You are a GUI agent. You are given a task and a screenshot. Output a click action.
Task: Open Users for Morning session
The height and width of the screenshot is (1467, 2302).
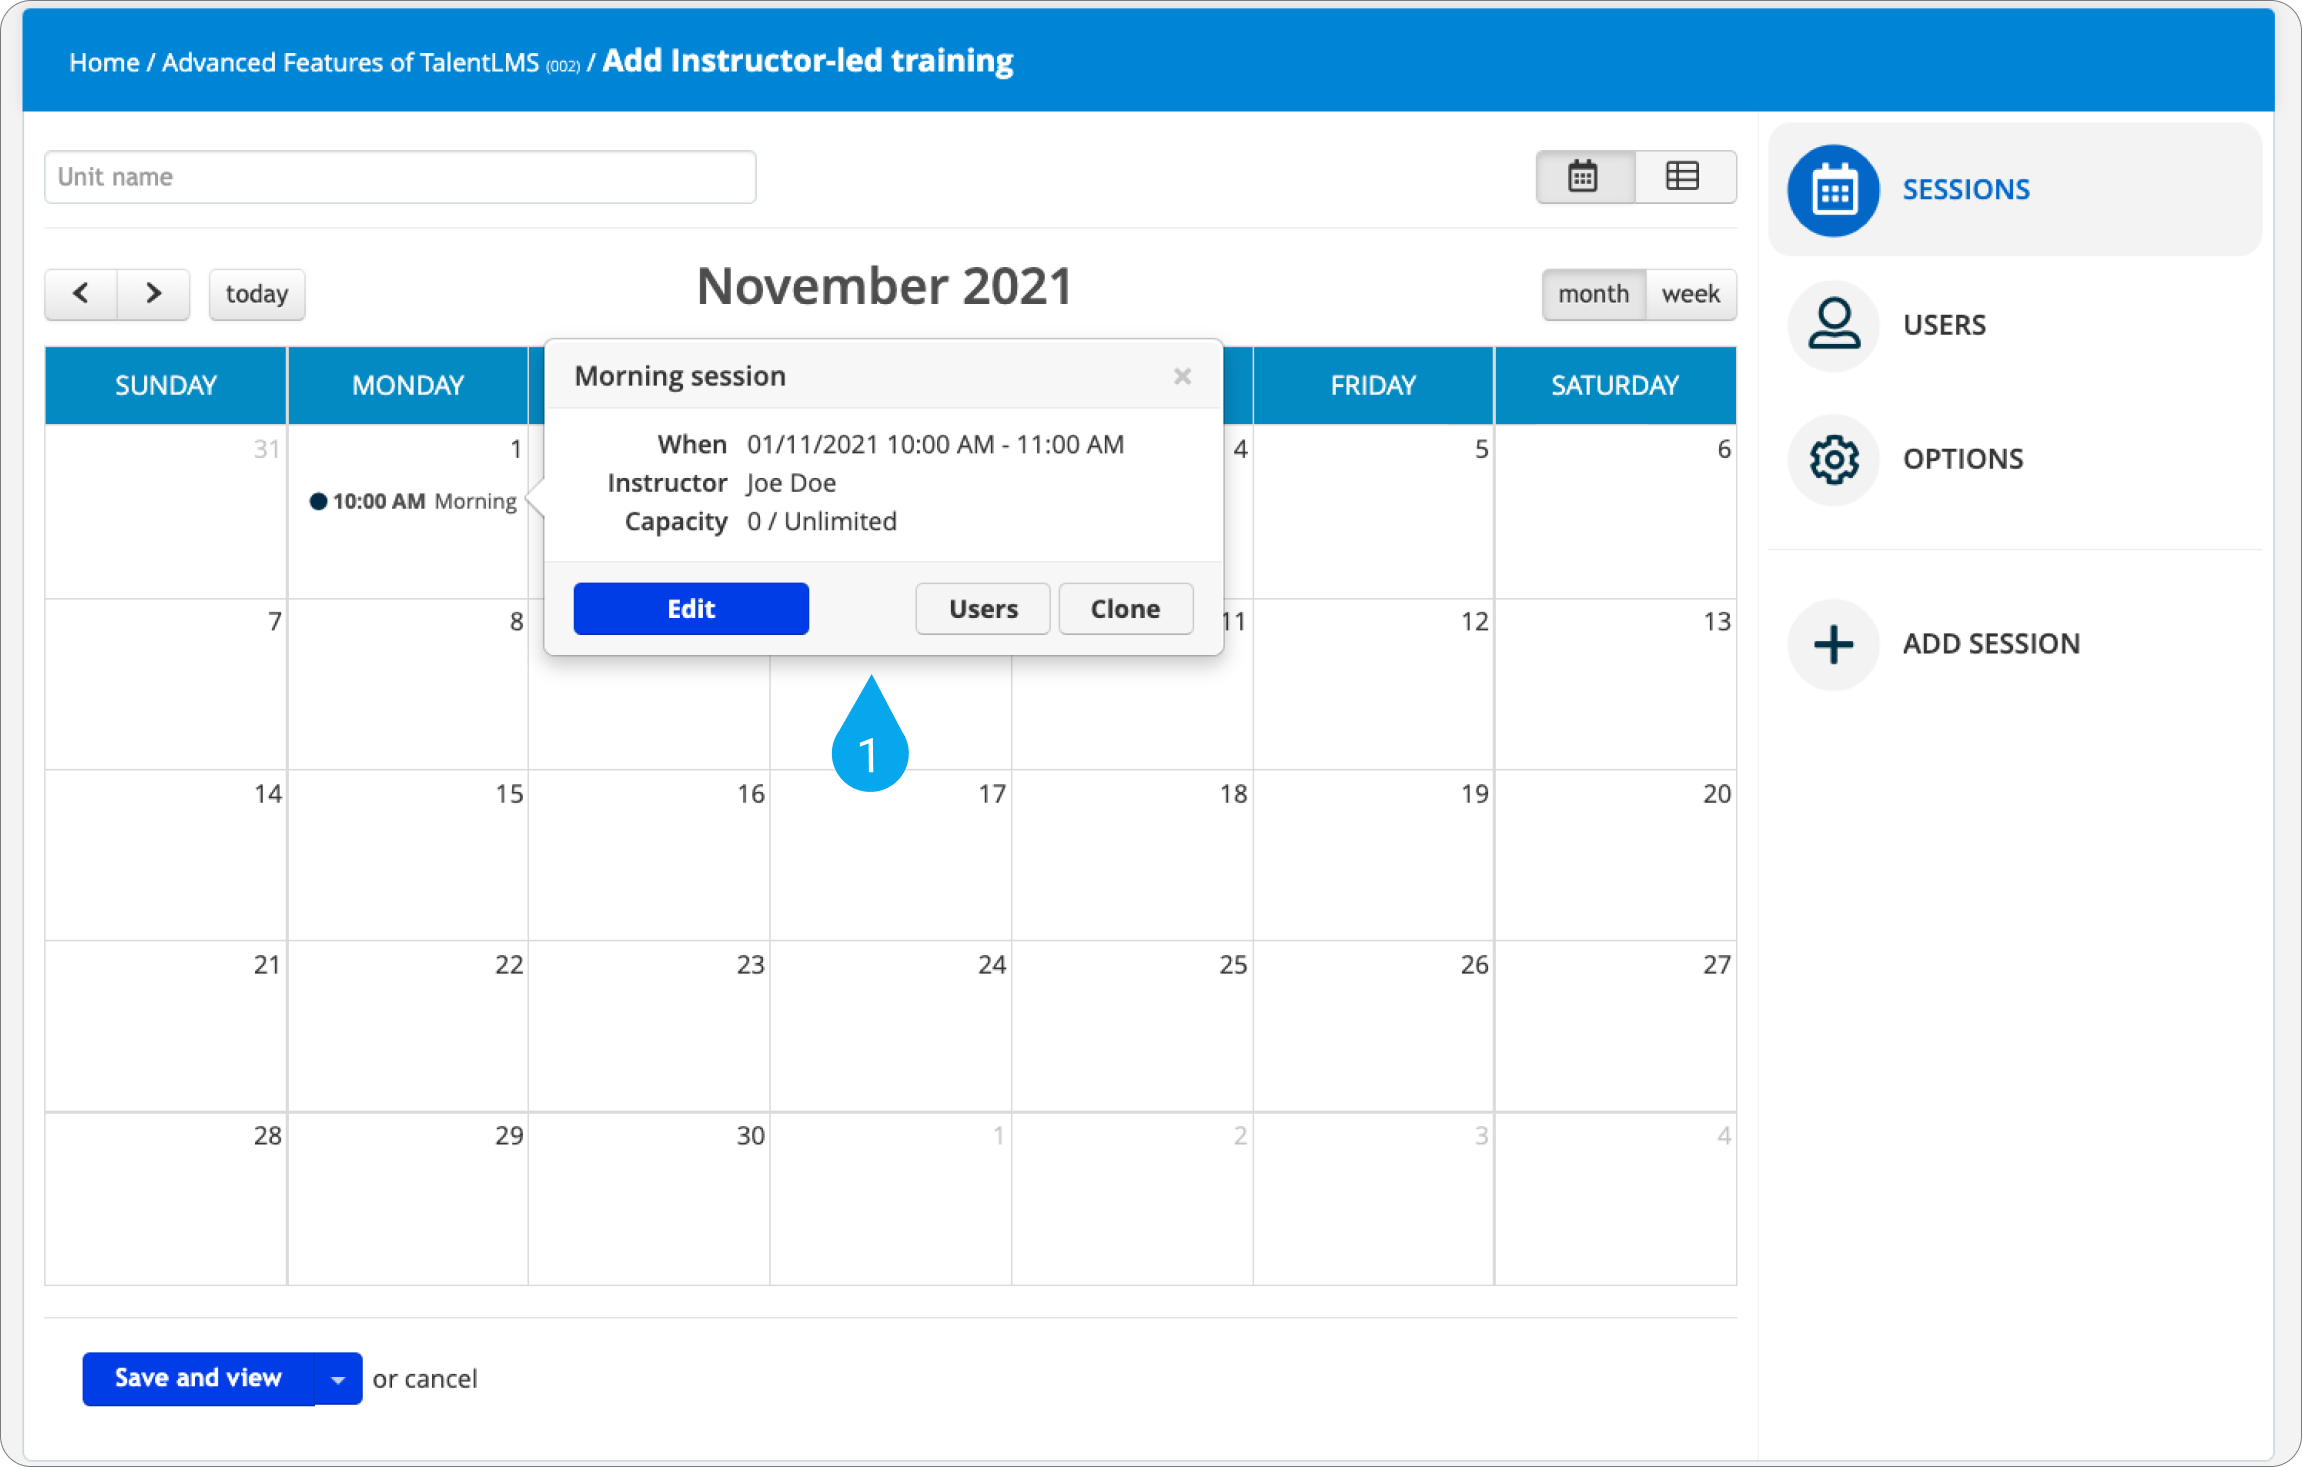pyautogui.click(x=983, y=608)
